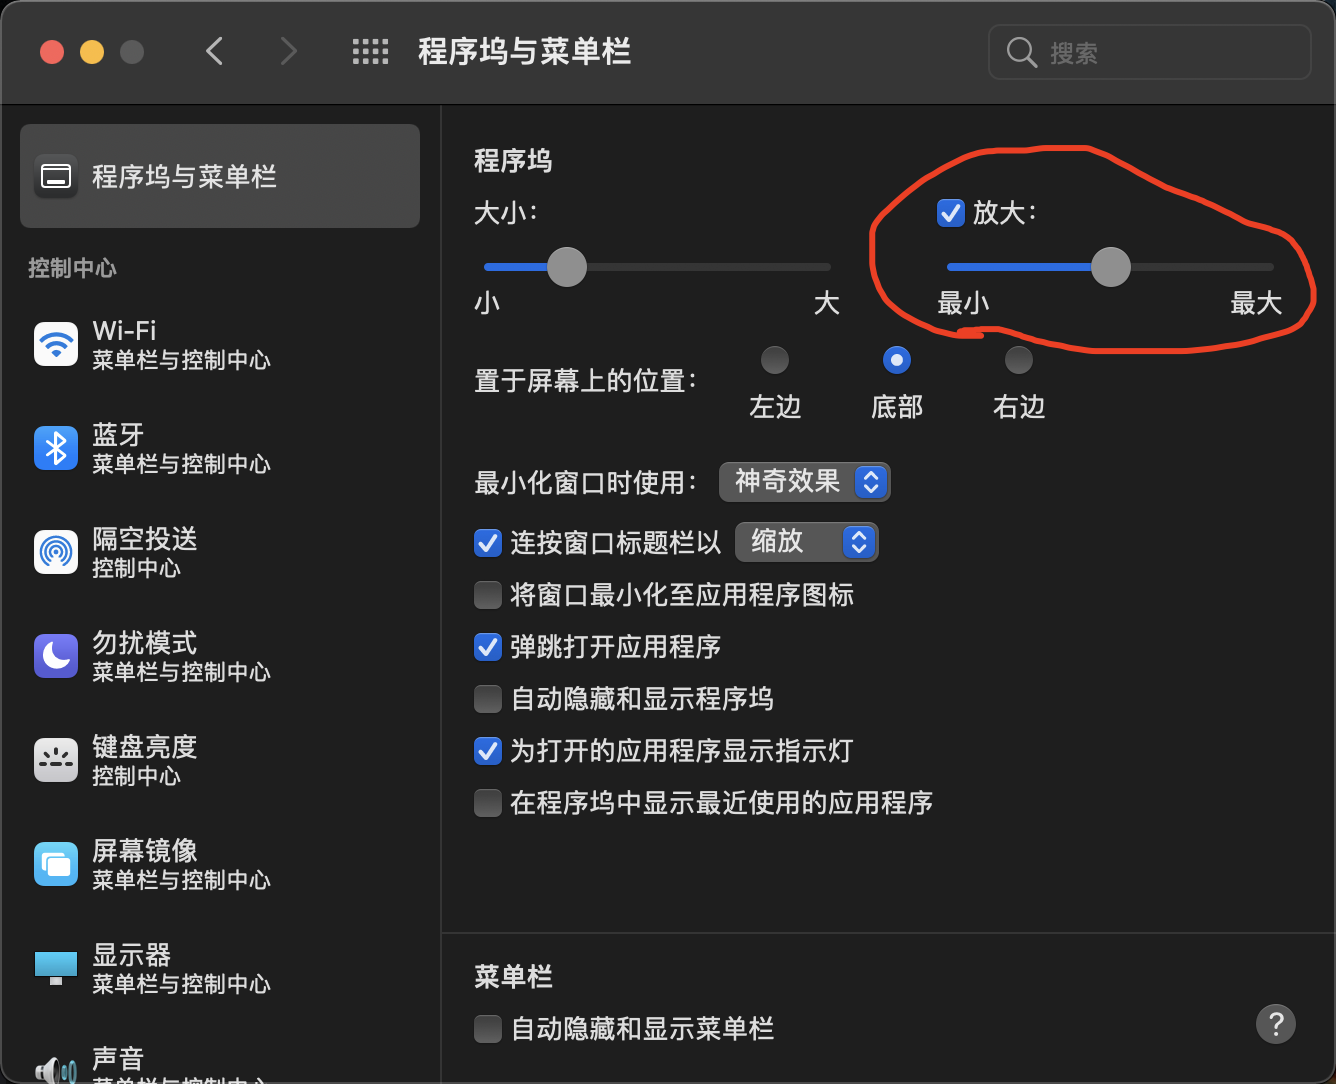The image size is (1336, 1084).
Task: Open 显示器 settings in the sidebar
Action: point(220,968)
